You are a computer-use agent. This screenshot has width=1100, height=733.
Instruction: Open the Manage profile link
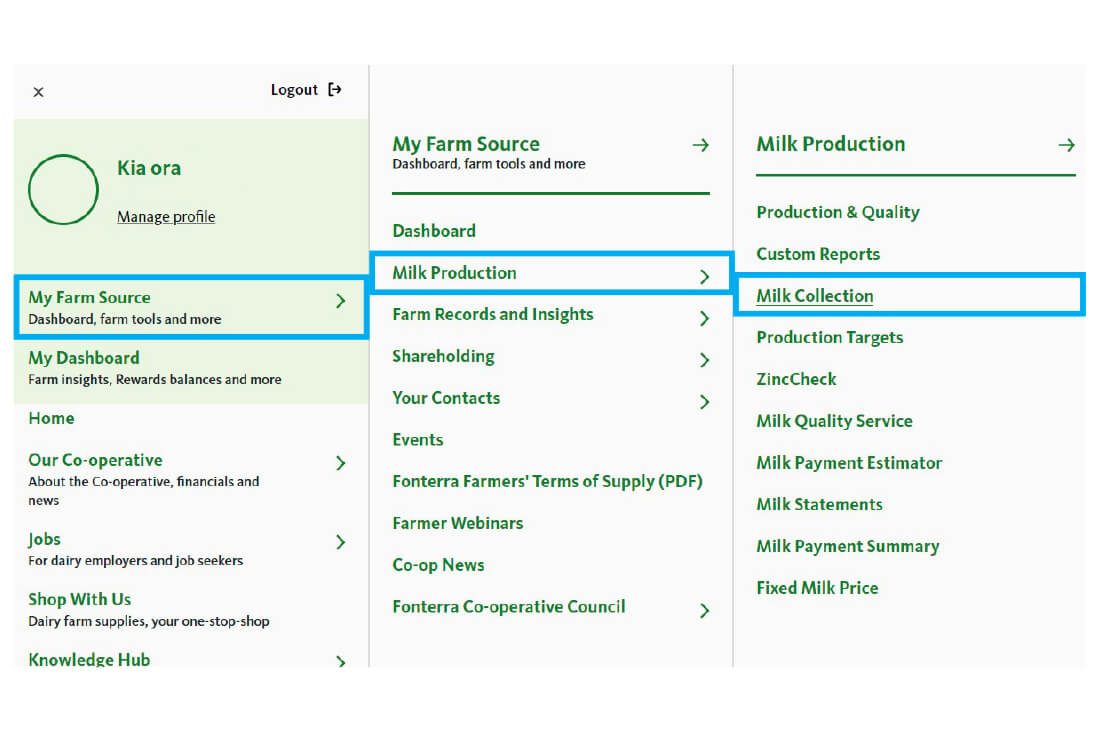point(166,217)
